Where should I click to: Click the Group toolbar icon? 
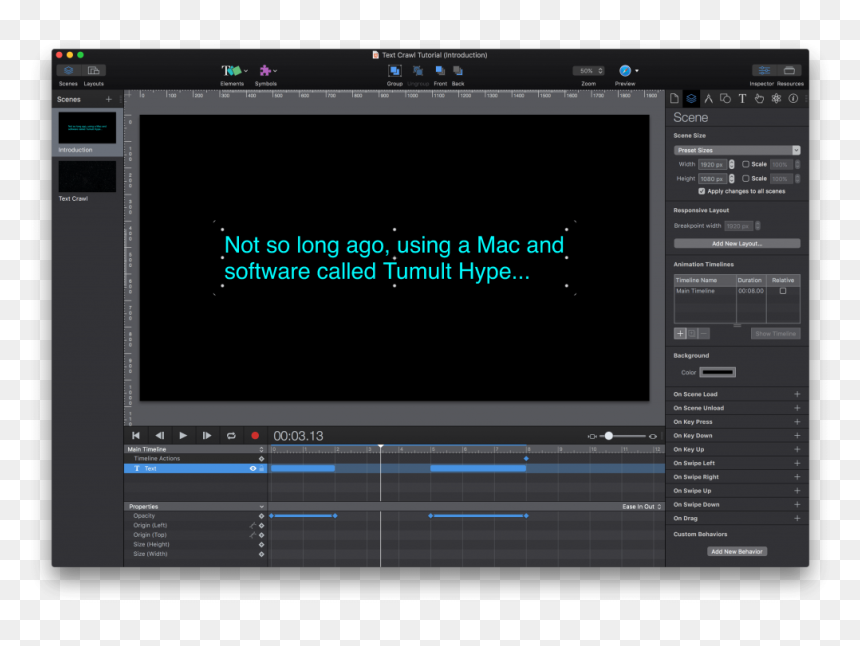click(395, 71)
